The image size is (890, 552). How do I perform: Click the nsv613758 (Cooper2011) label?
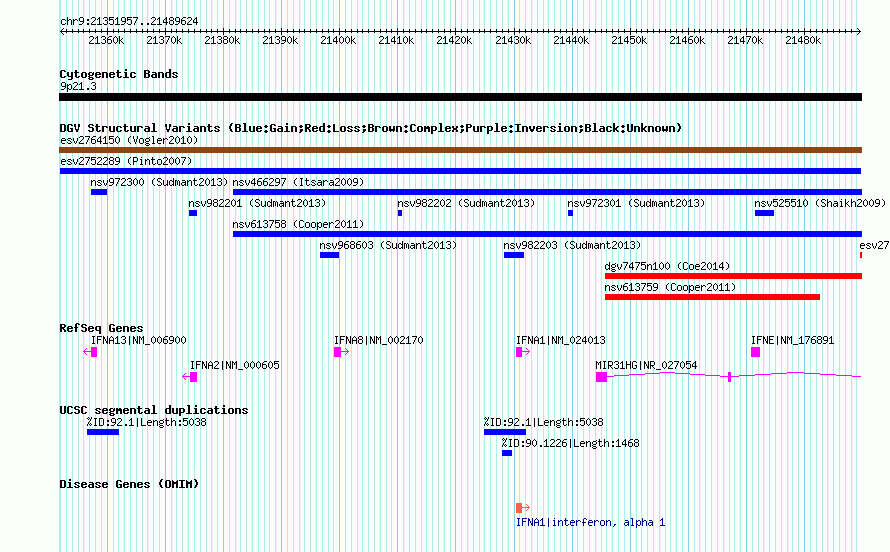coord(299,224)
